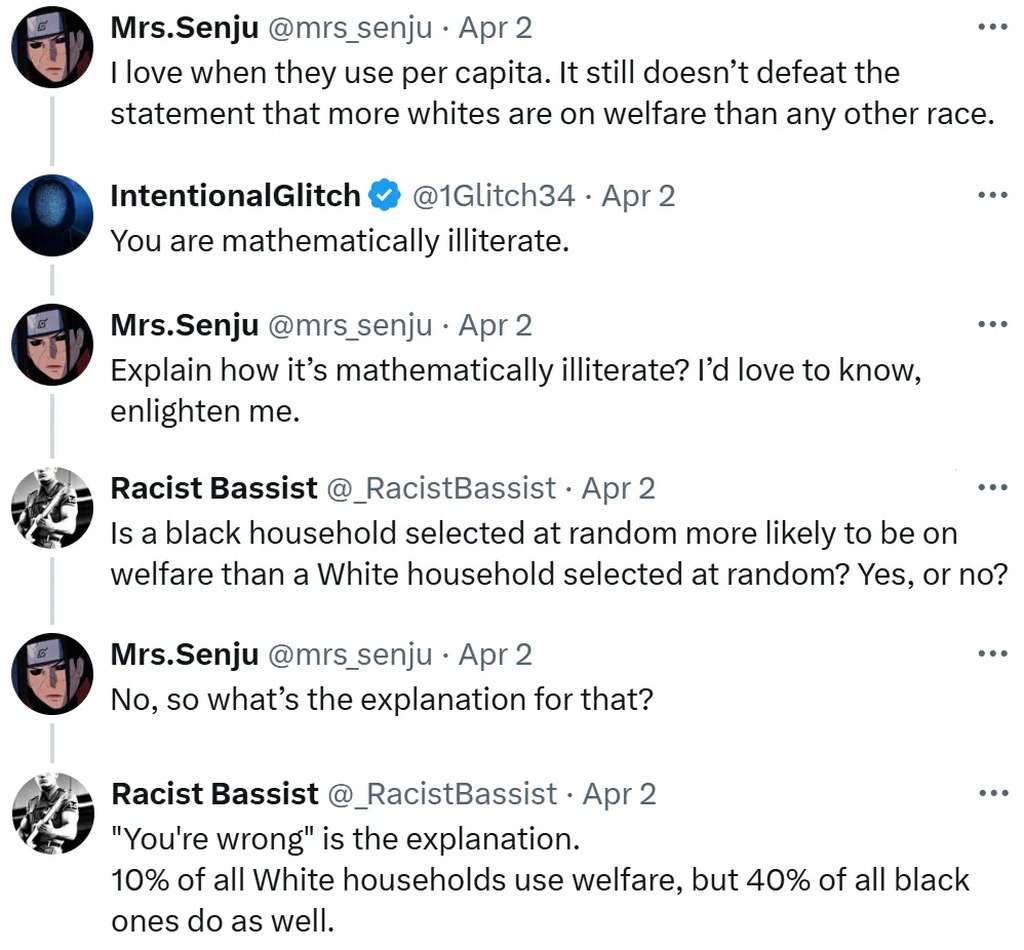Image resolution: width=1024 pixels, height=950 pixels.
Task: Click Racist Bassist name on the "You're wrong" tweet
Action: tap(214, 794)
